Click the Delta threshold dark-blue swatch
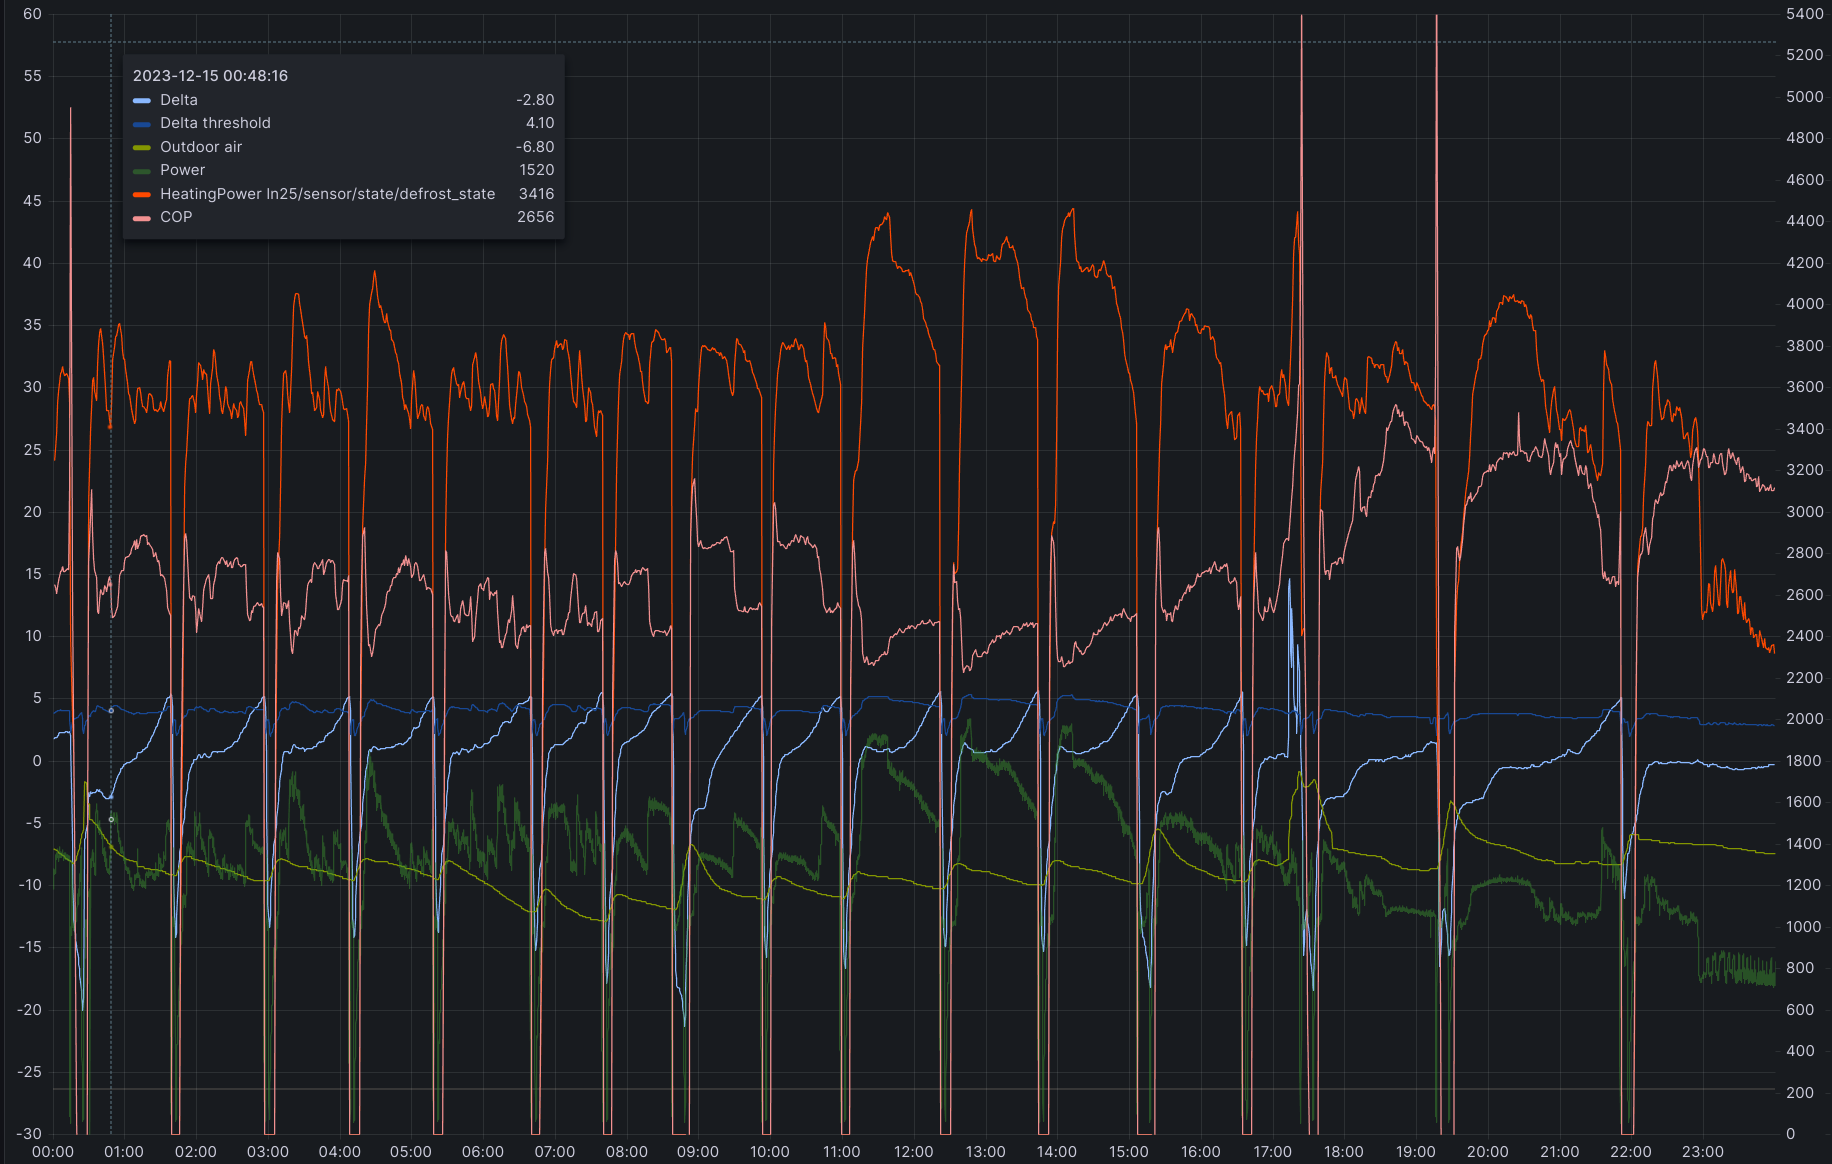The width and height of the screenshot is (1832, 1164). pyautogui.click(x=142, y=124)
